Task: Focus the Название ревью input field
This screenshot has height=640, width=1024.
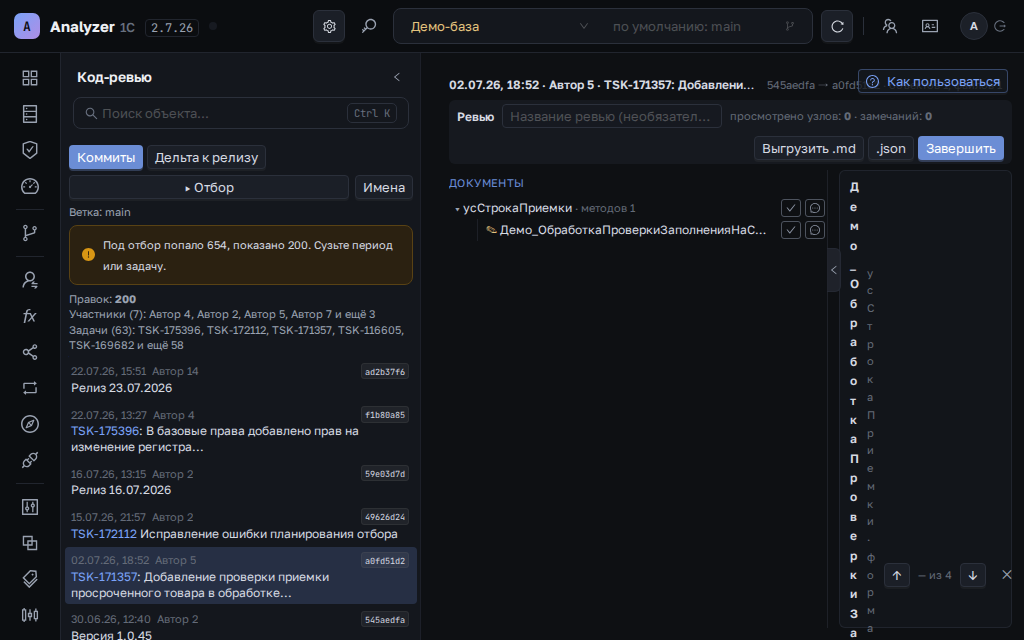Action: pyautogui.click(x=612, y=116)
